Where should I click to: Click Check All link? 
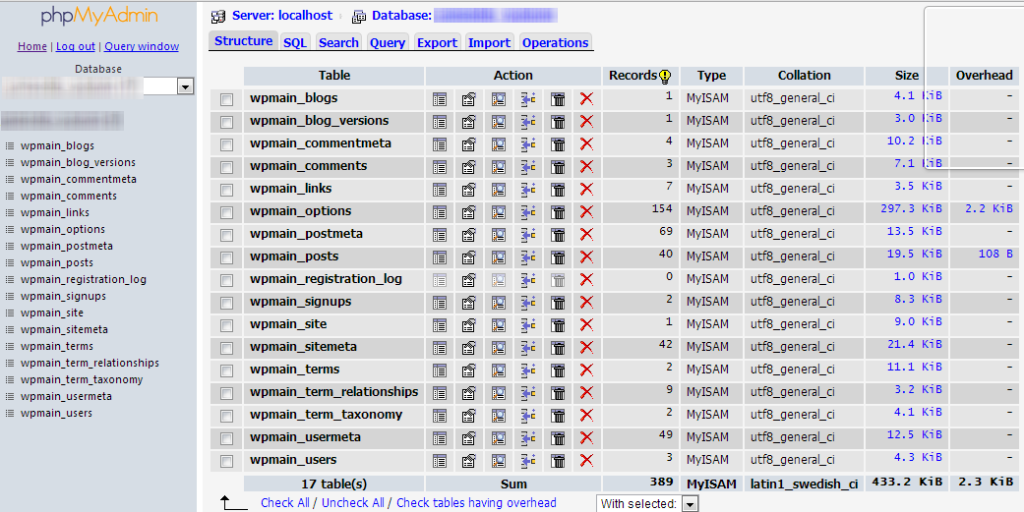point(285,503)
